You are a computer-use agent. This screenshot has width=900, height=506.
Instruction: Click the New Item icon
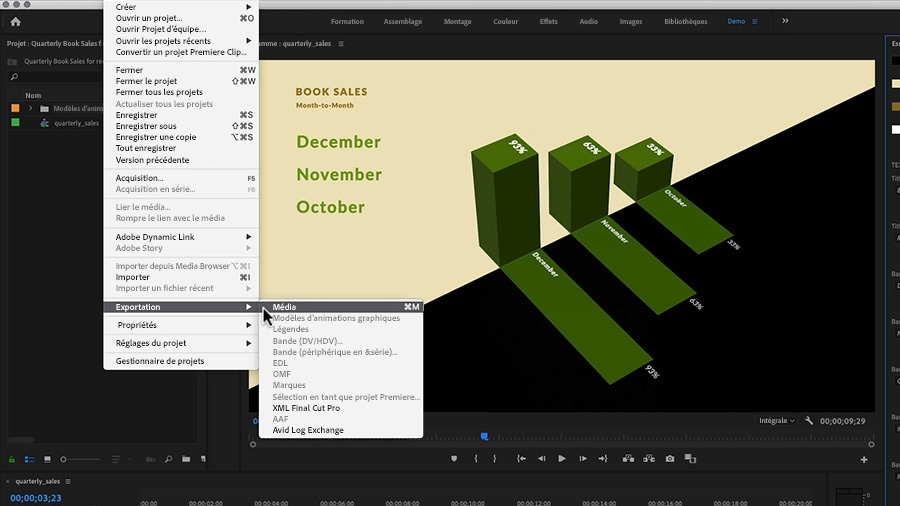tap(203, 459)
